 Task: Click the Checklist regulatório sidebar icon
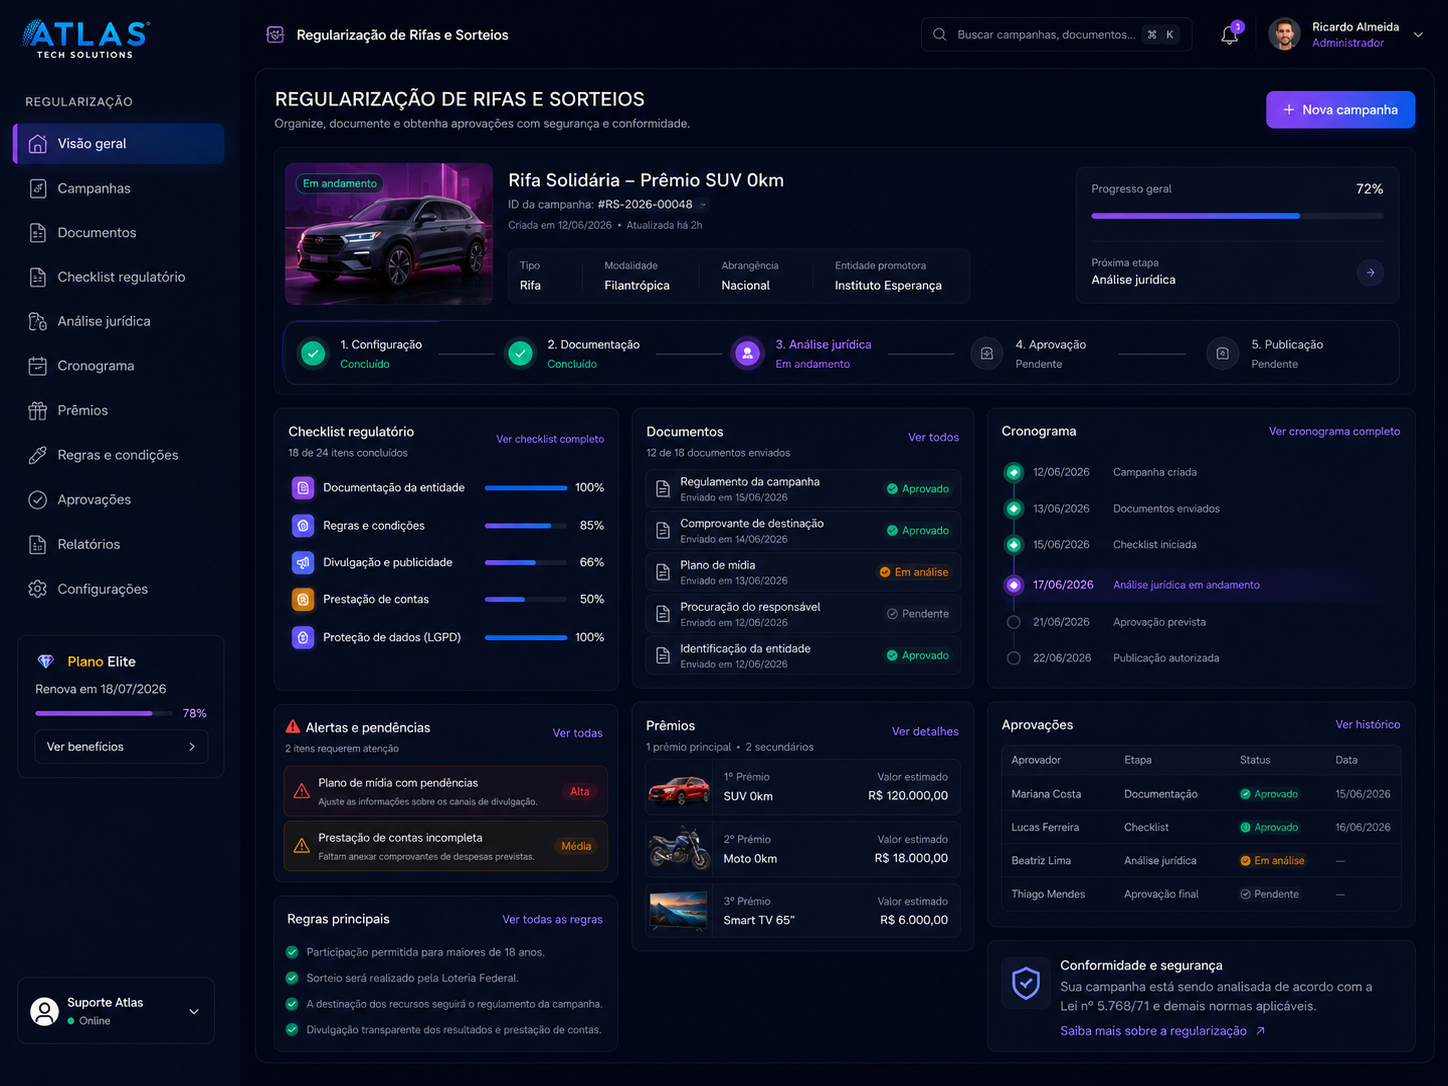[38, 277]
